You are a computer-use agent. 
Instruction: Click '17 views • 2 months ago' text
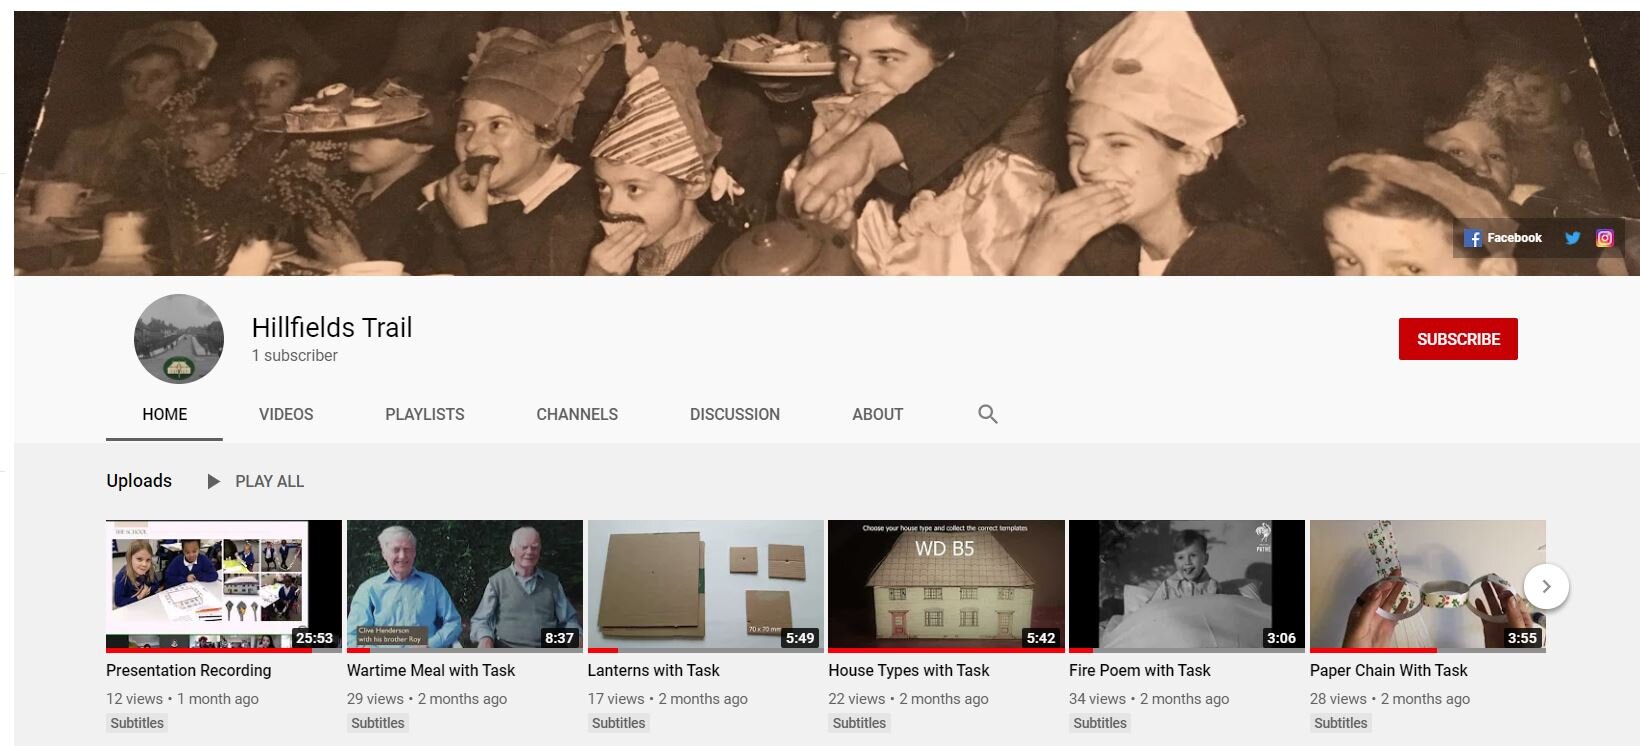click(668, 699)
